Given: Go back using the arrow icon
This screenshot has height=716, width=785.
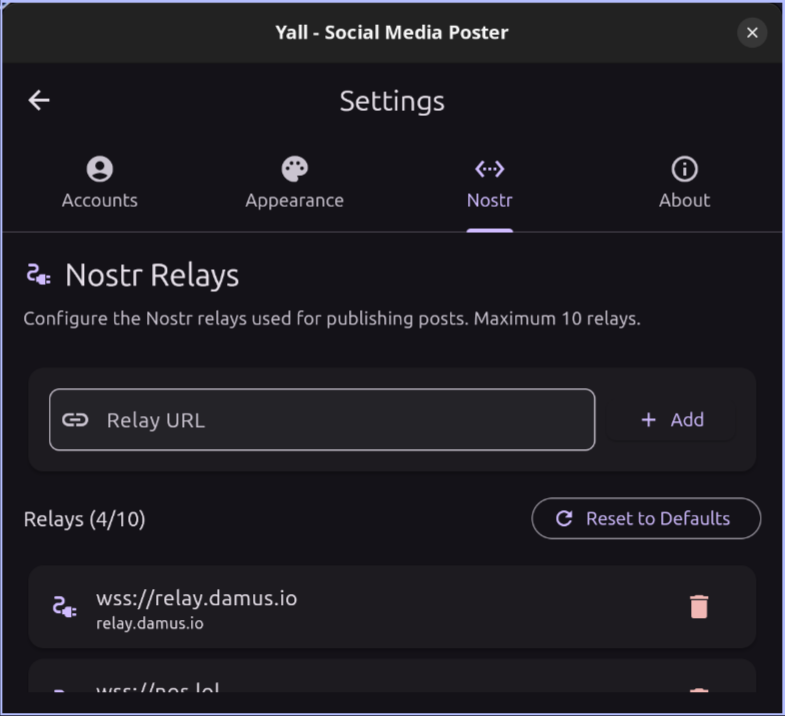Looking at the screenshot, I should pyautogui.click(x=39, y=100).
